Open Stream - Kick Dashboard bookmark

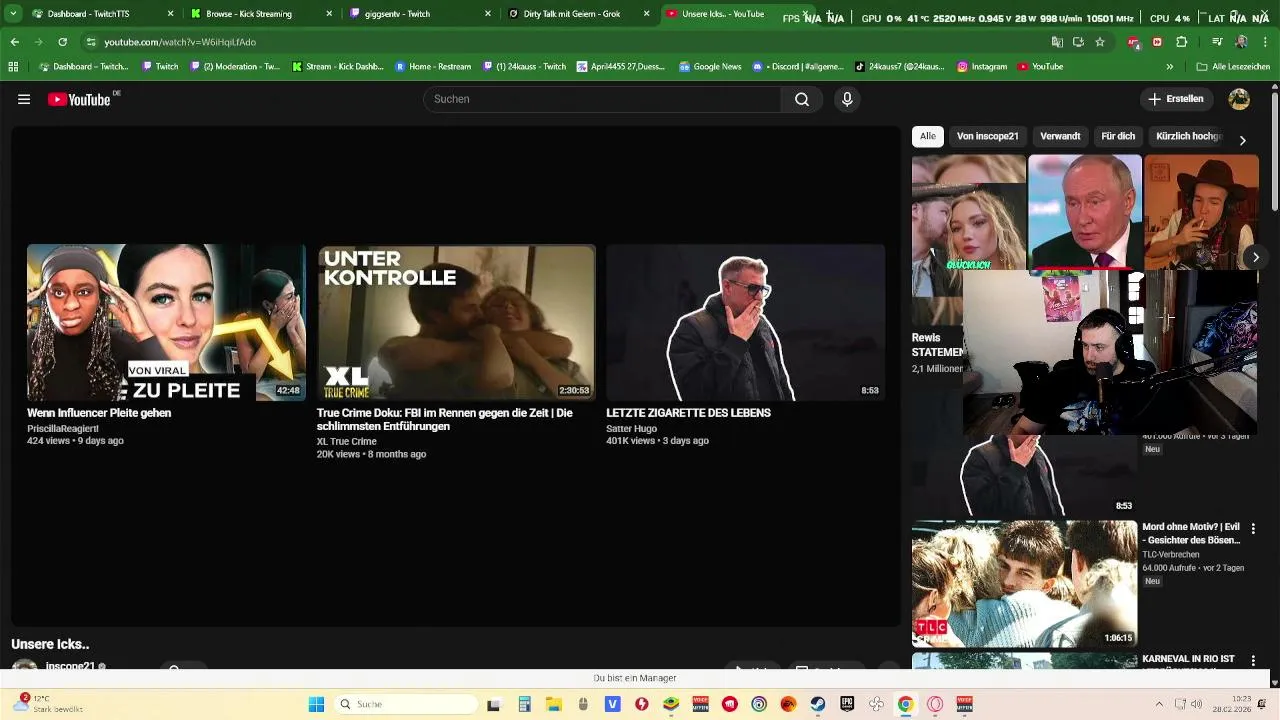tap(337, 67)
